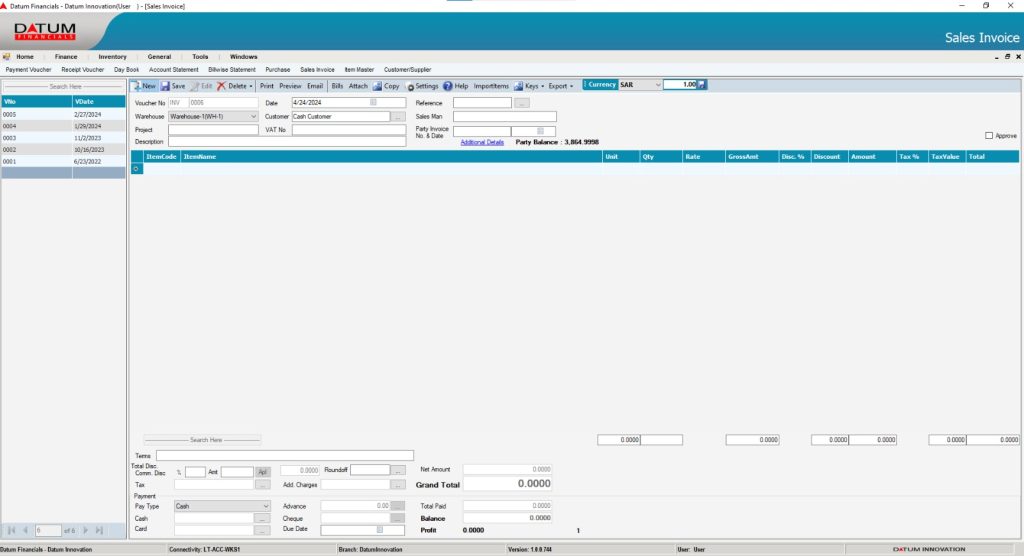Click the Apl discount button

(262, 472)
